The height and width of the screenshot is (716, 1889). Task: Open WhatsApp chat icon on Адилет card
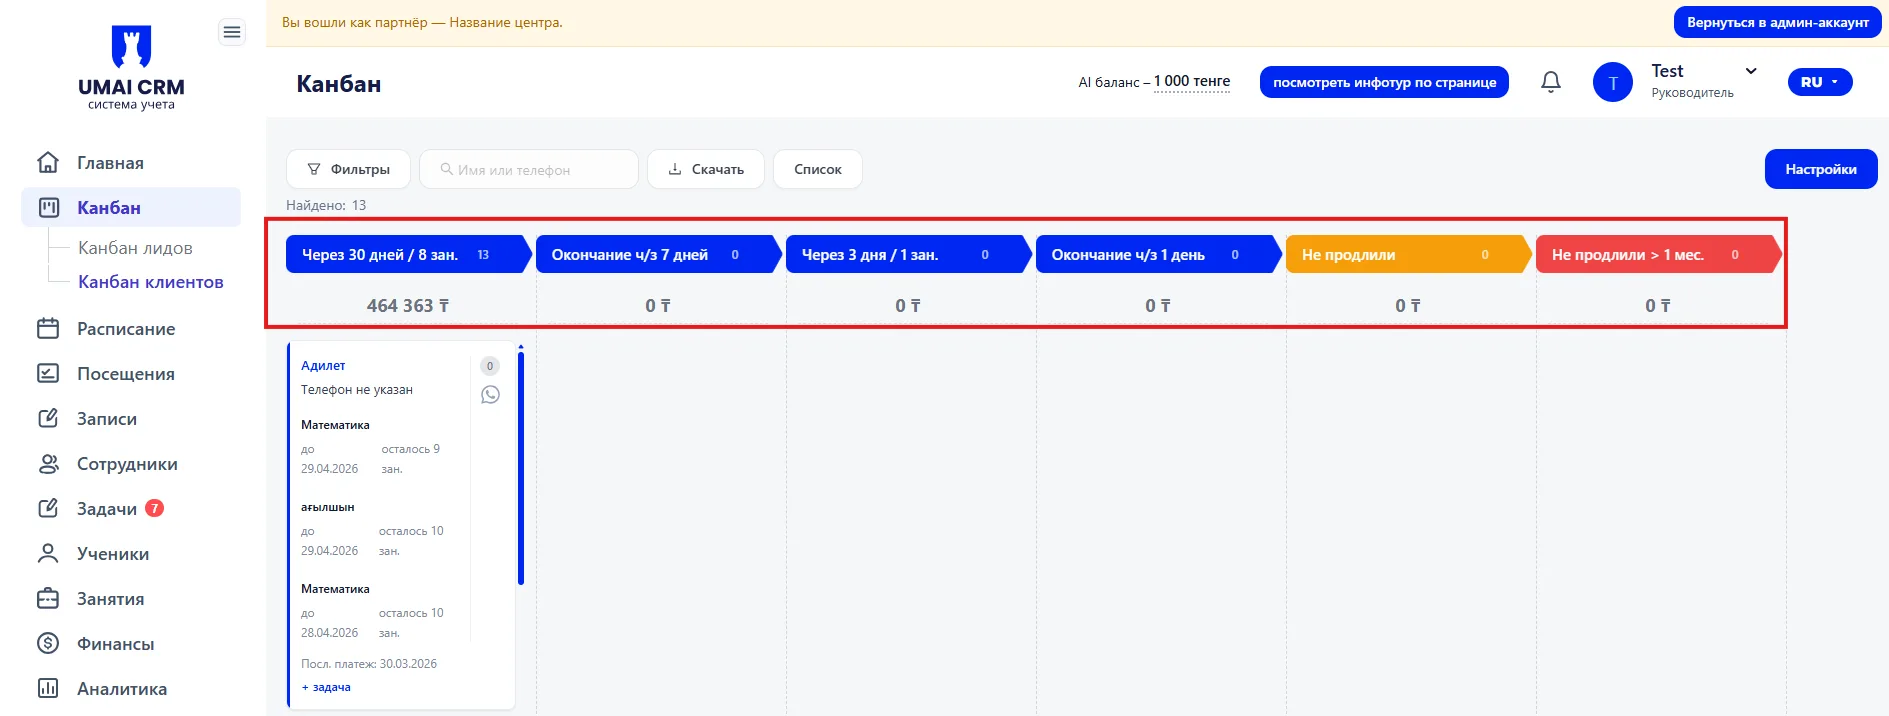490,395
